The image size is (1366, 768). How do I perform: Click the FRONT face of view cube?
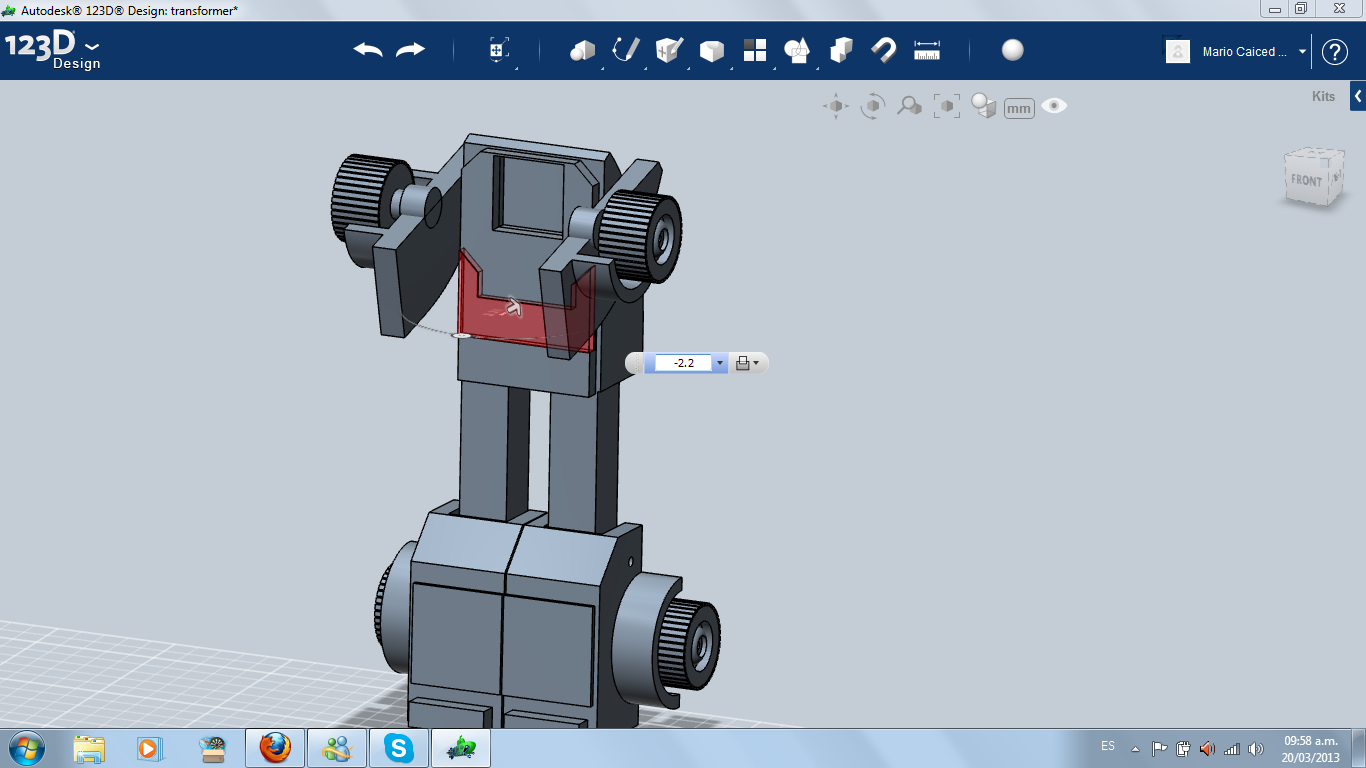click(1307, 180)
